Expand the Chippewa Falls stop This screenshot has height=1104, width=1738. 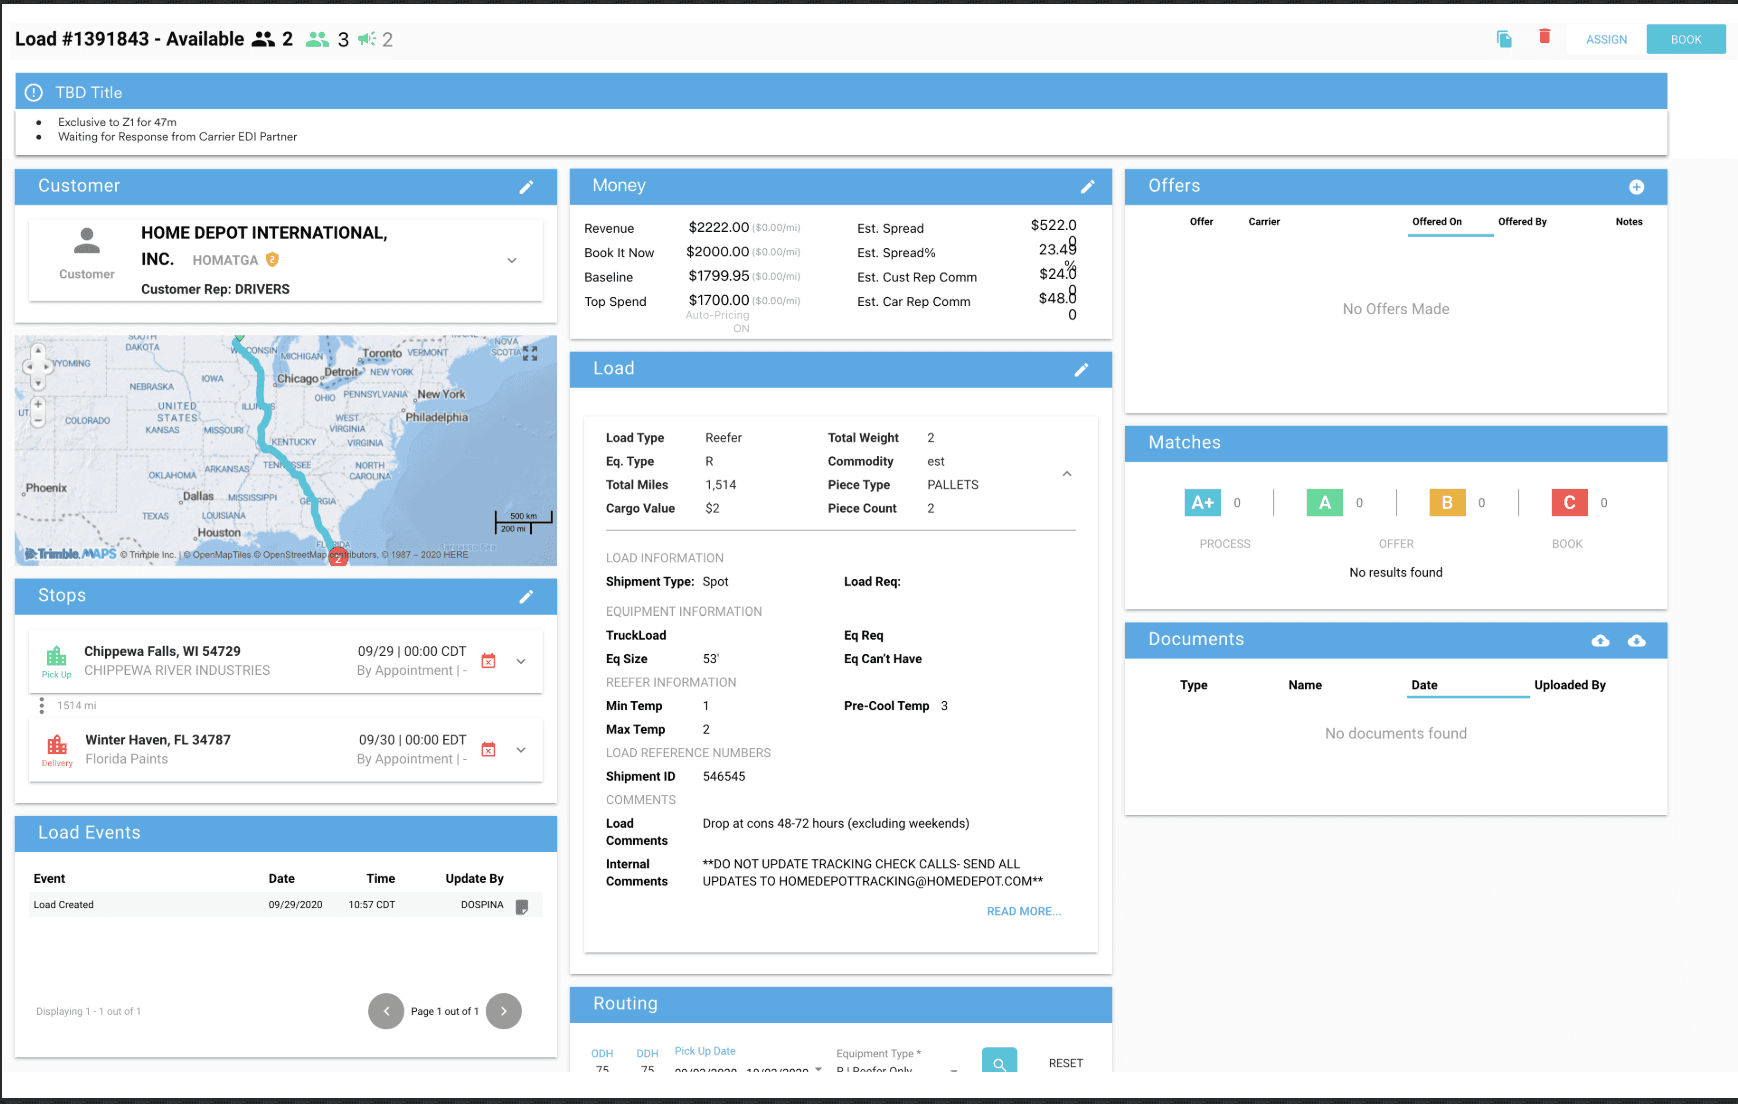click(521, 661)
